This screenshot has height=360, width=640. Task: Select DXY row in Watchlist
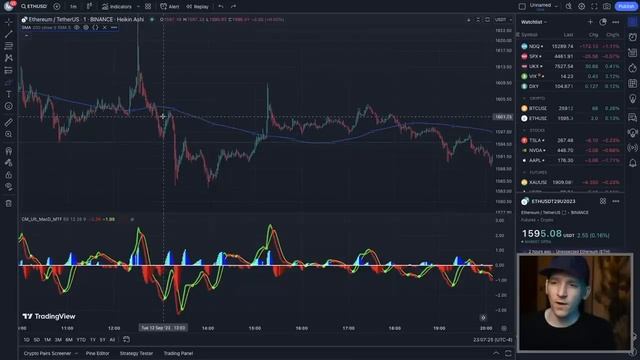pyautogui.click(x=571, y=86)
